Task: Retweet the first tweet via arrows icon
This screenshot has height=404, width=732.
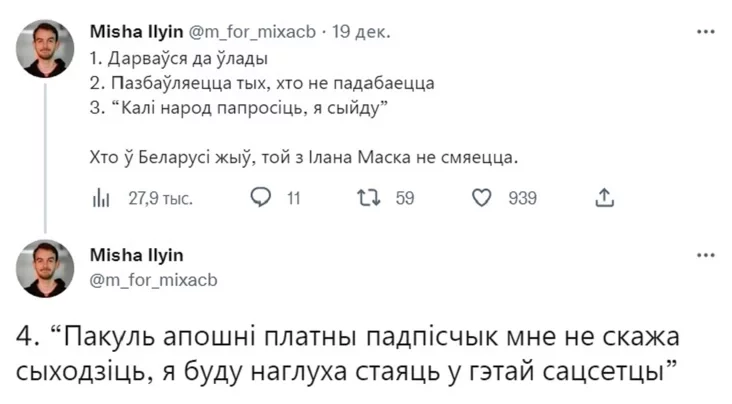Action: click(x=369, y=198)
